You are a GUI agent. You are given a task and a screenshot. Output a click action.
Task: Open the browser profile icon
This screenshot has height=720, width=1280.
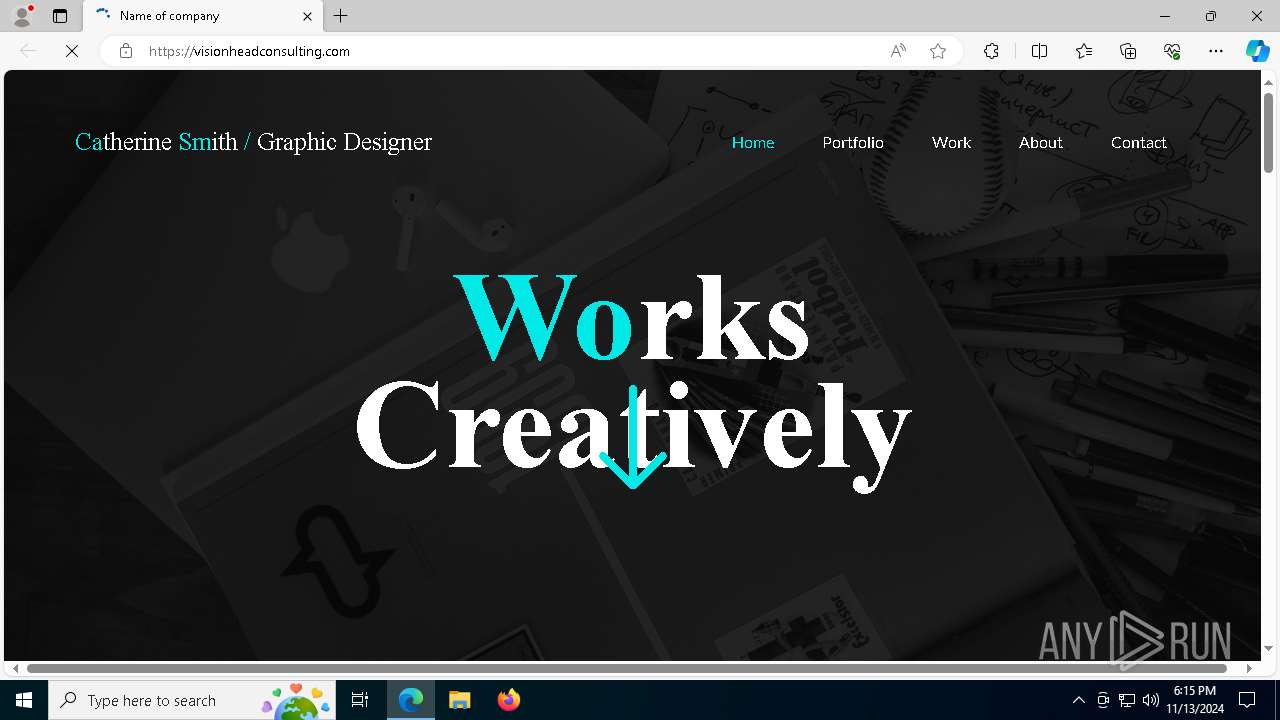coord(22,16)
